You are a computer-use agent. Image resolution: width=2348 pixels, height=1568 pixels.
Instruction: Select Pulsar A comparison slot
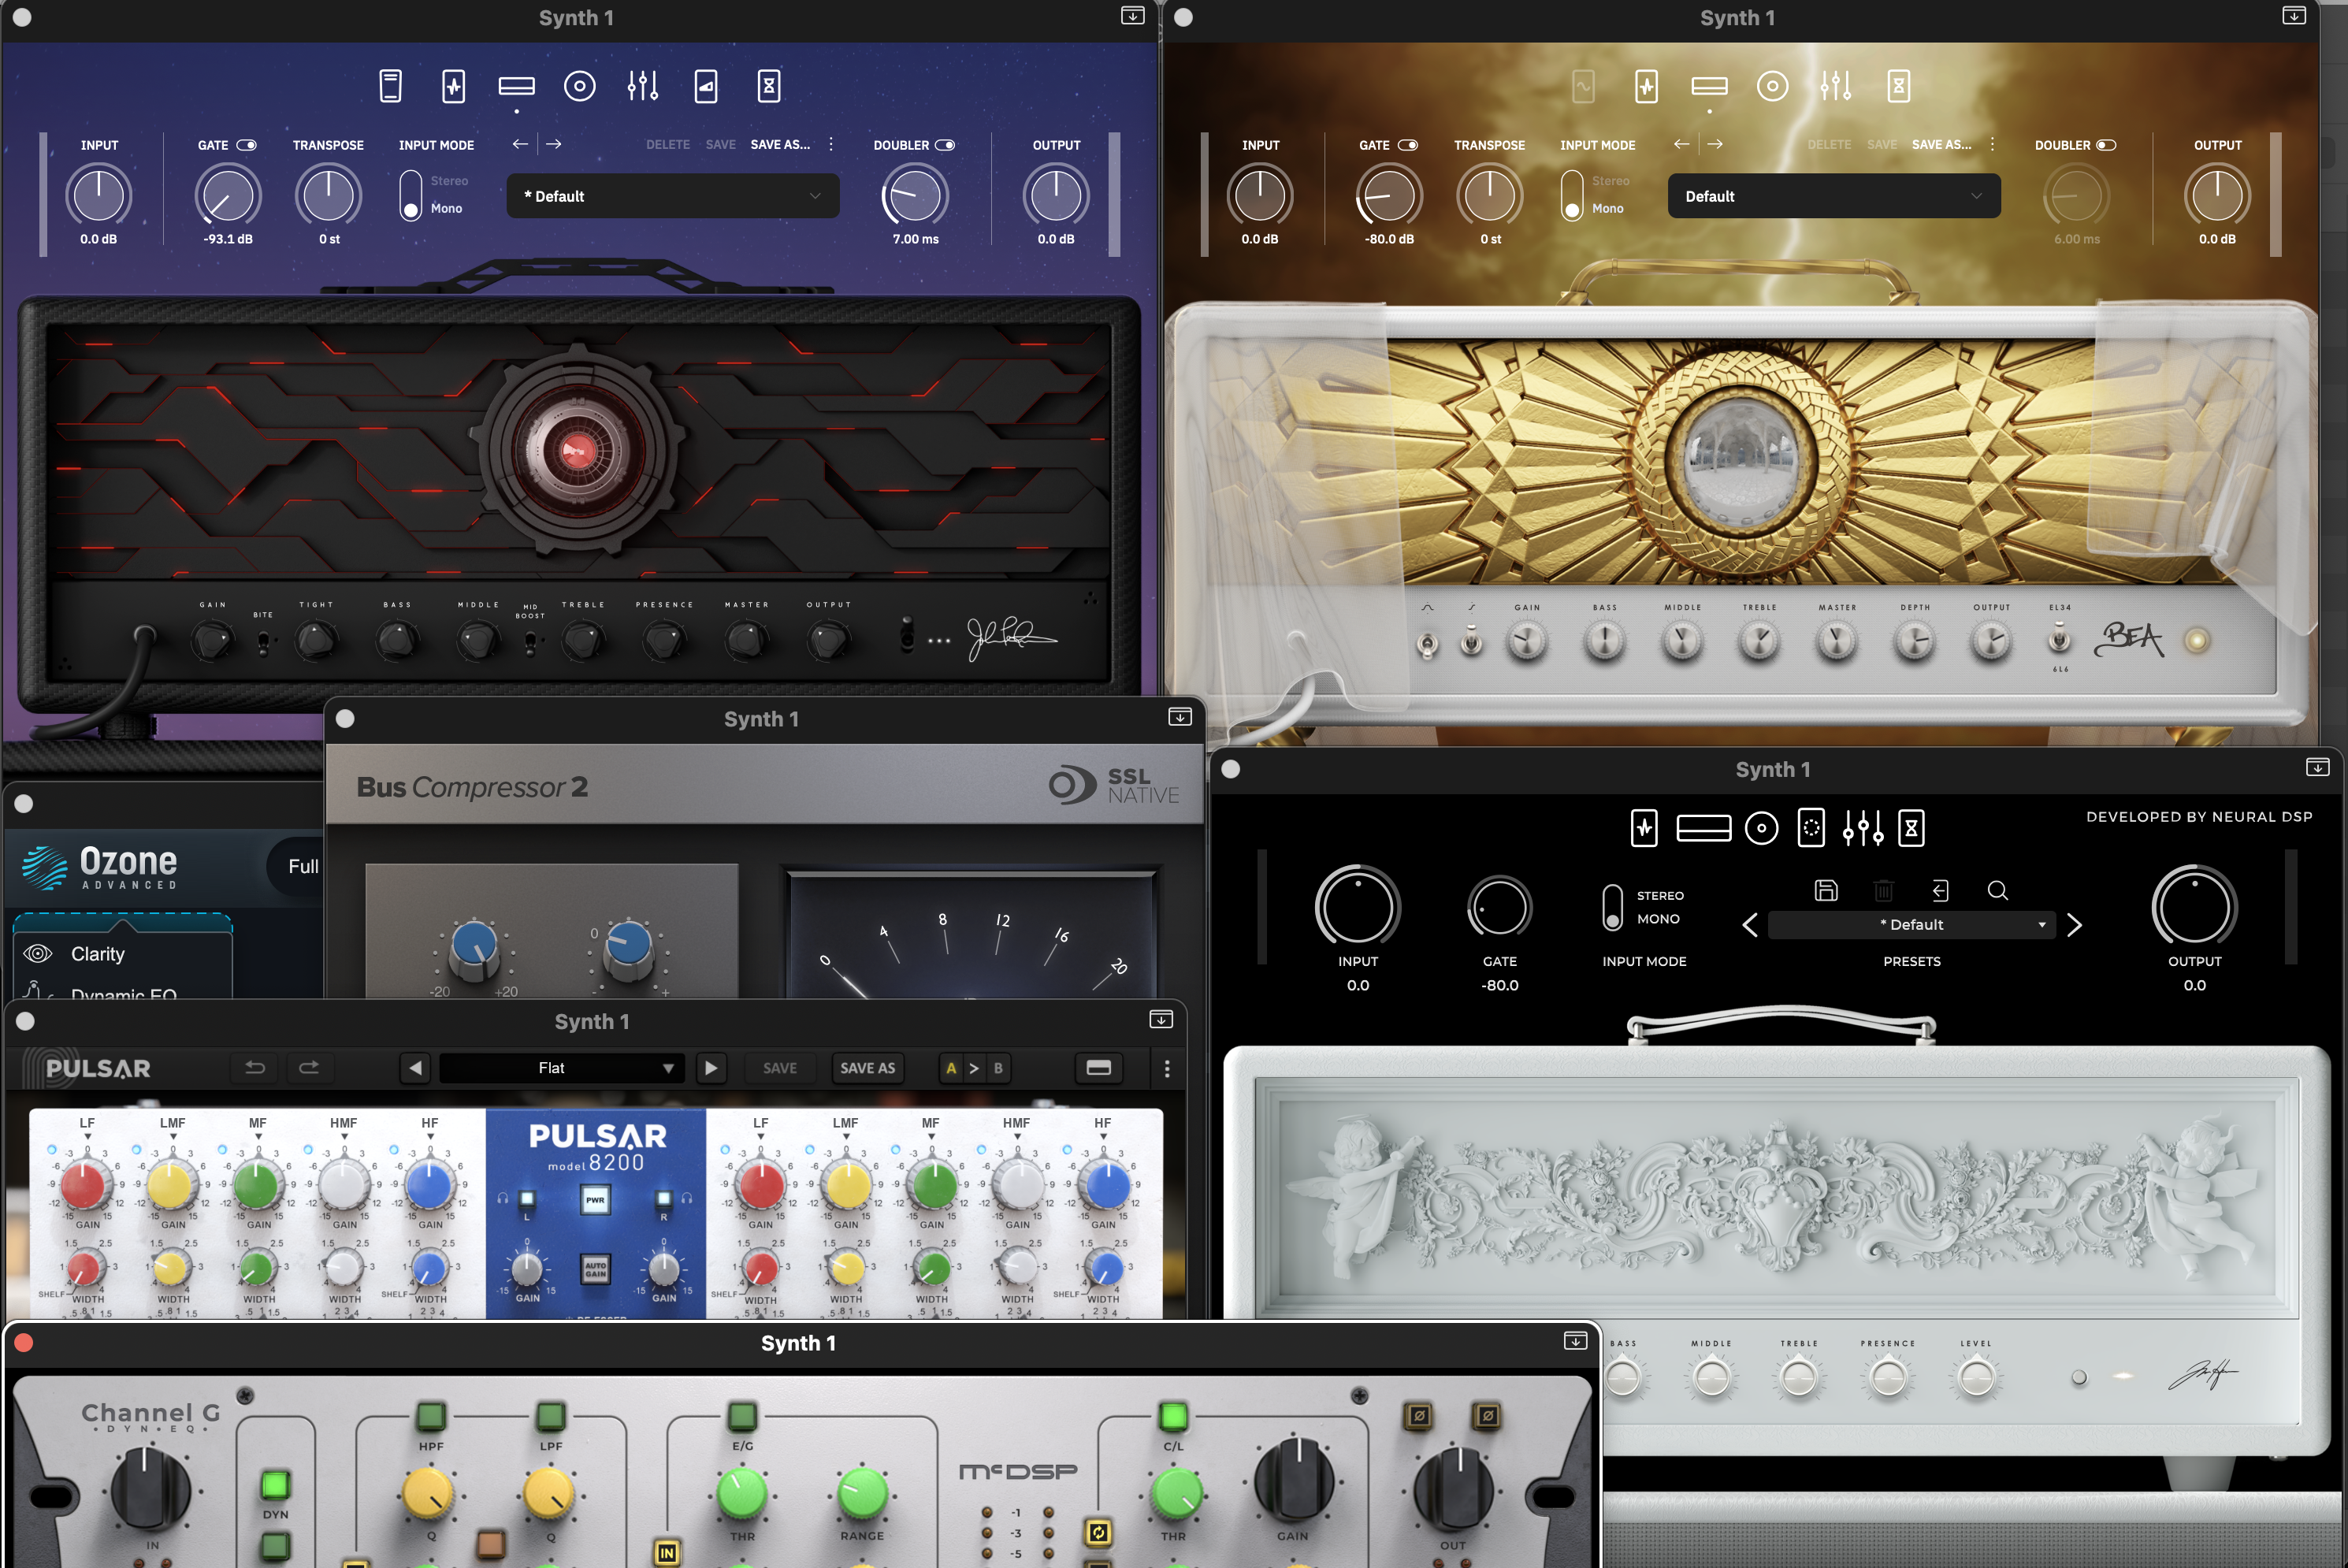coord(951,1068)
